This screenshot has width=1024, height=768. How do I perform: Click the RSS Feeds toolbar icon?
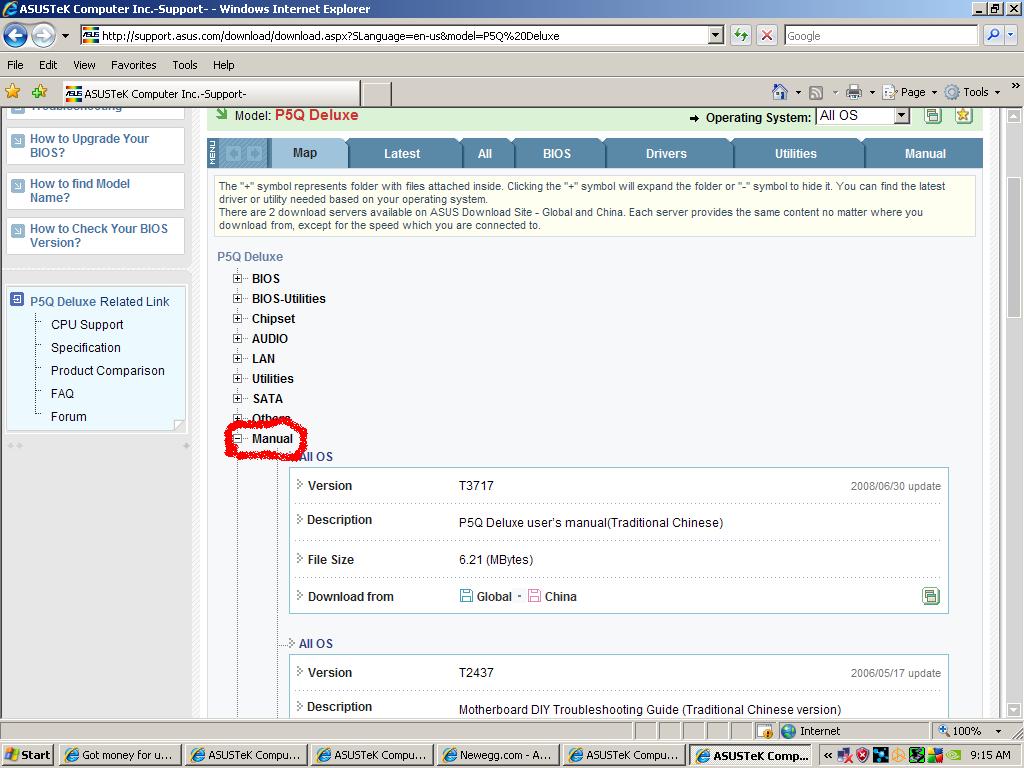[816, 92]
